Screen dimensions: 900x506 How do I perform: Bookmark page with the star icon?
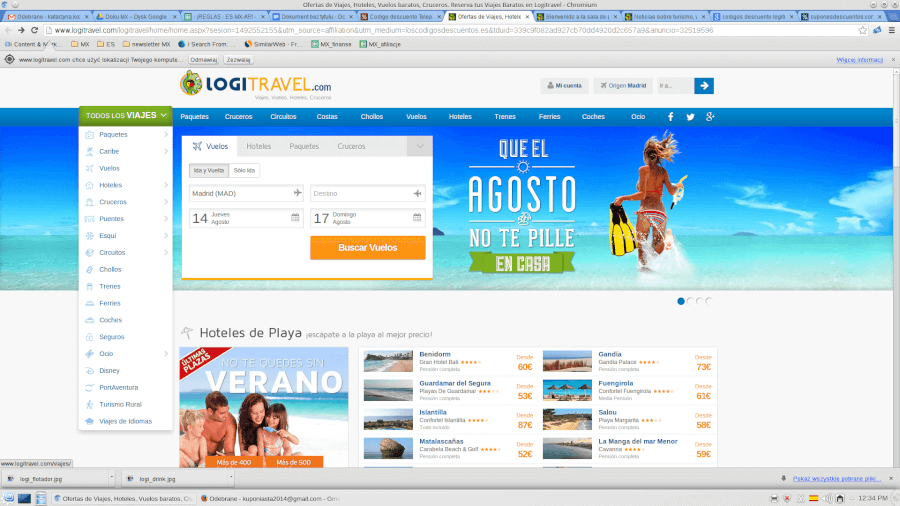(x=862, y=30)
